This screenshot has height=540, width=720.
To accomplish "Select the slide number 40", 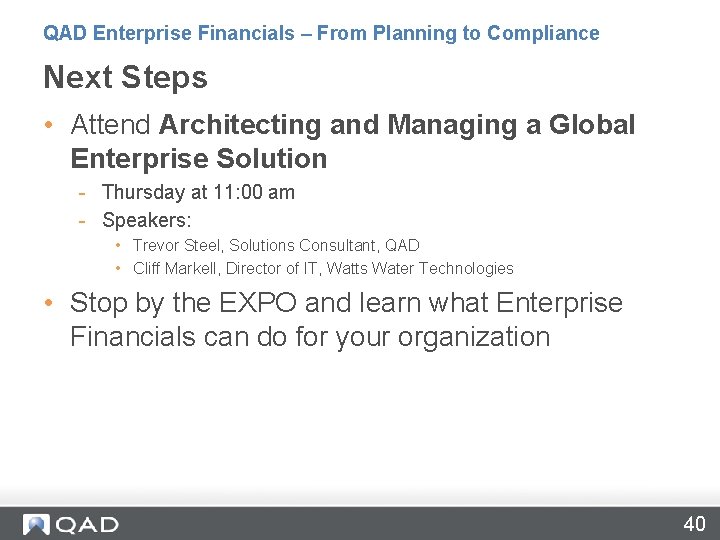I will pos(694,524).
